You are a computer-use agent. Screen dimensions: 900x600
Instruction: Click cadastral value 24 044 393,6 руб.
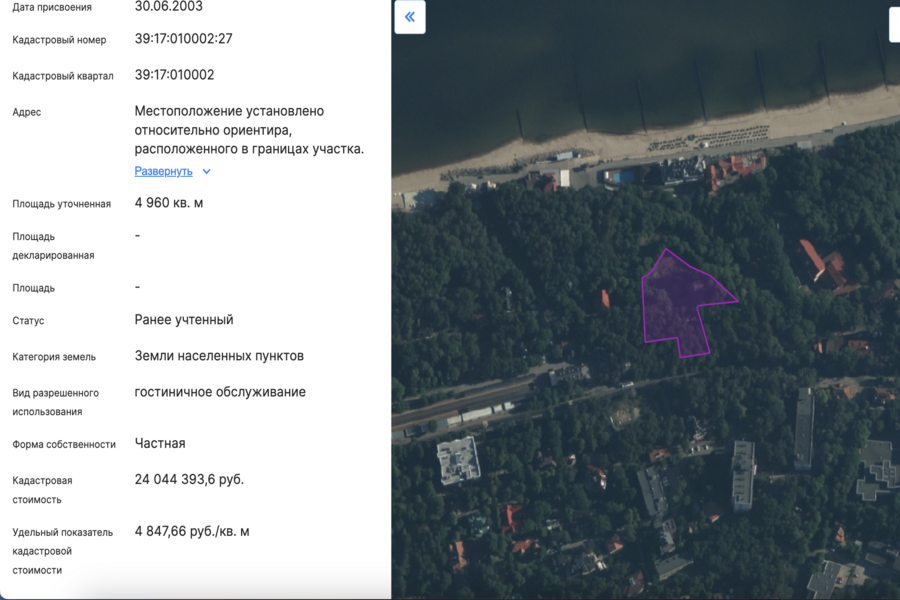tap(189, 480)
